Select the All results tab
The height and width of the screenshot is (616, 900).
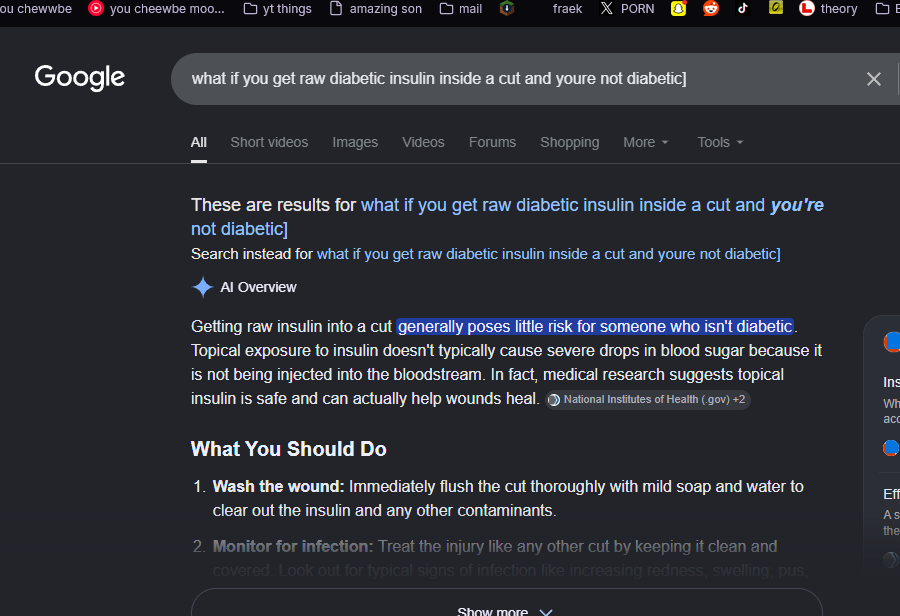click(199, 142)
